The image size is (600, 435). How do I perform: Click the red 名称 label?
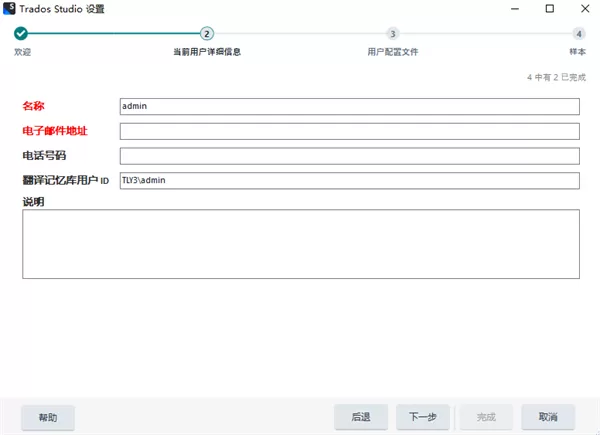pos(33,106)
